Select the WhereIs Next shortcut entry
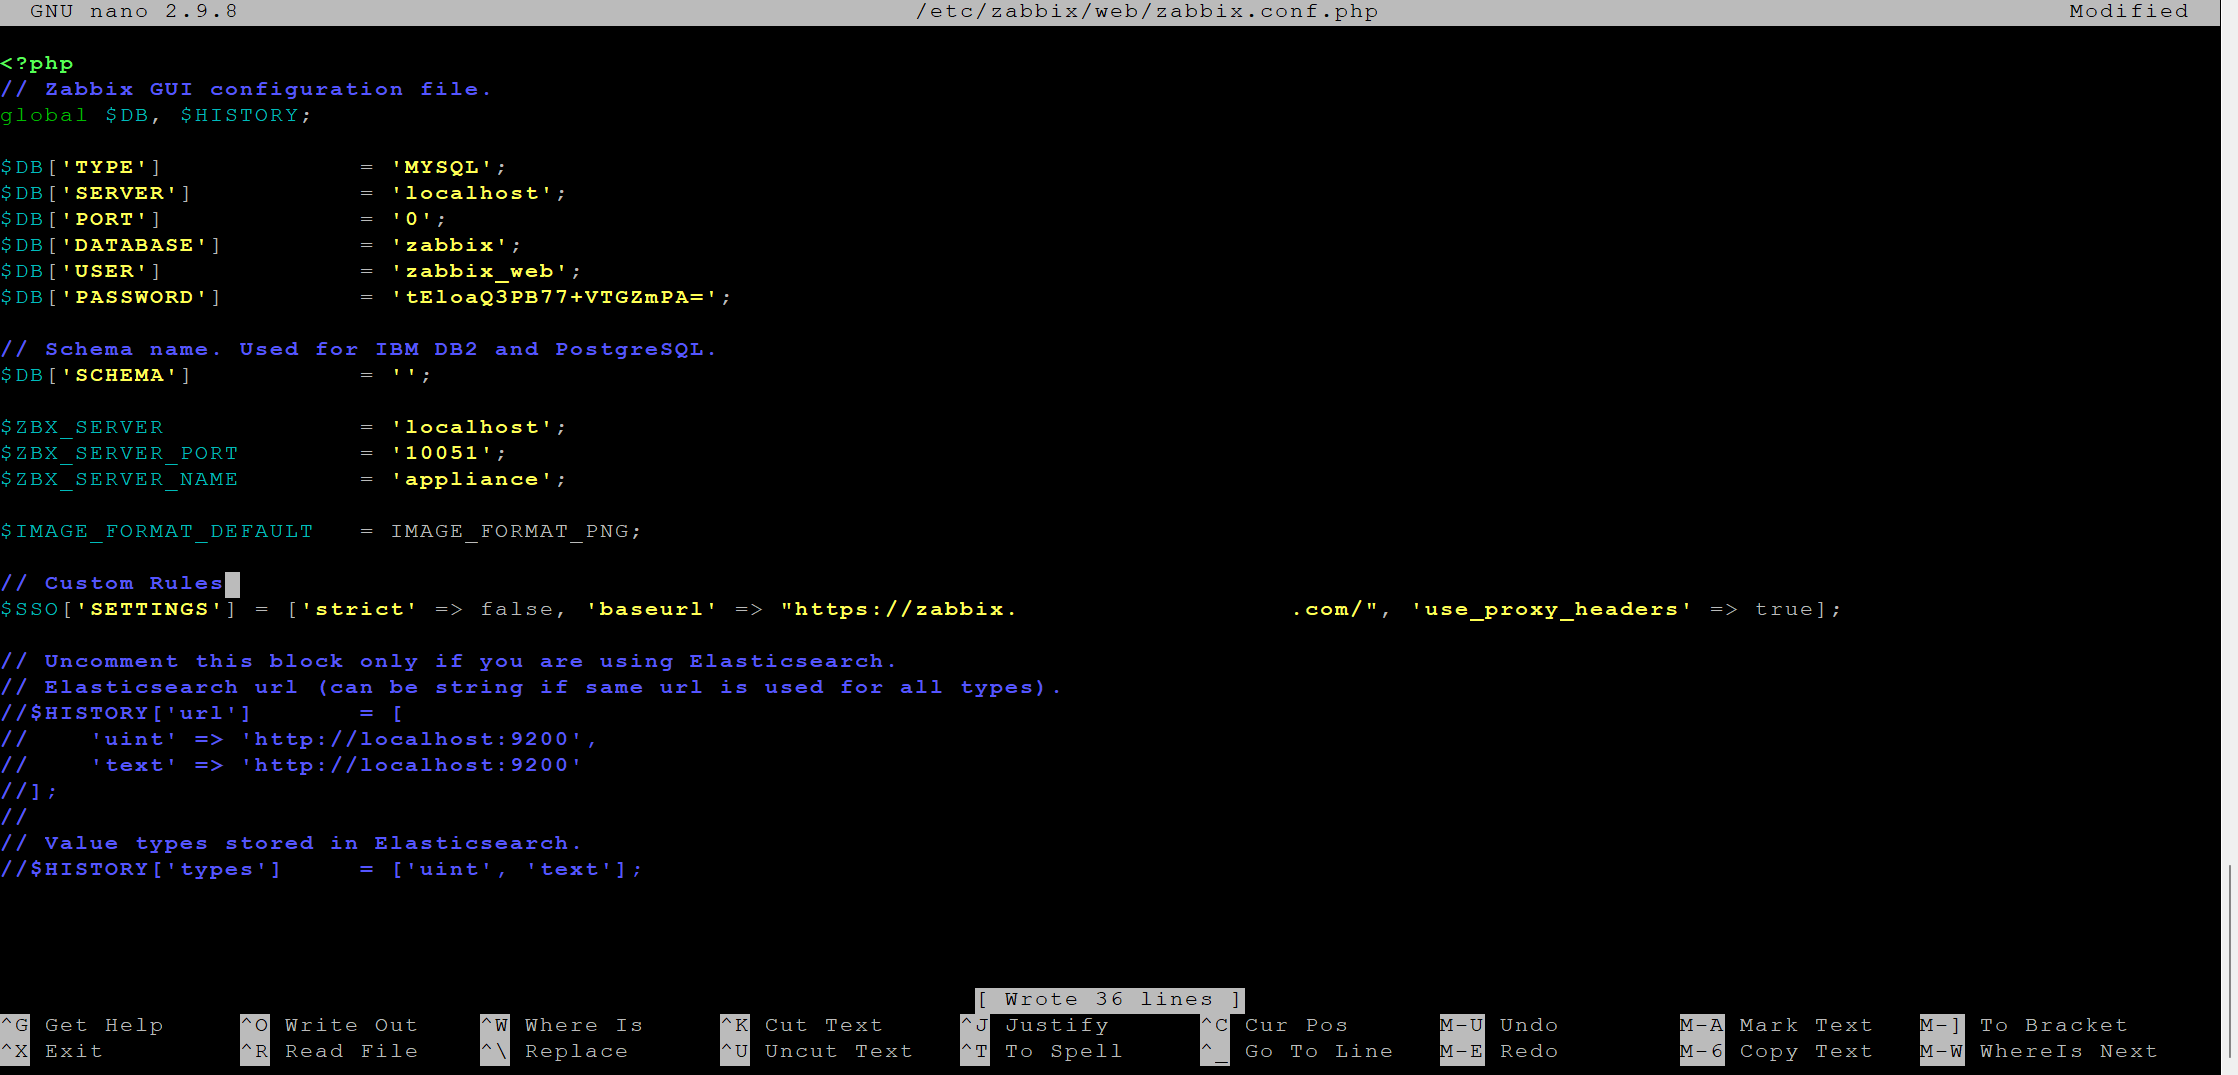Screen dimensions: 2238x1075 point(2039,1051)
